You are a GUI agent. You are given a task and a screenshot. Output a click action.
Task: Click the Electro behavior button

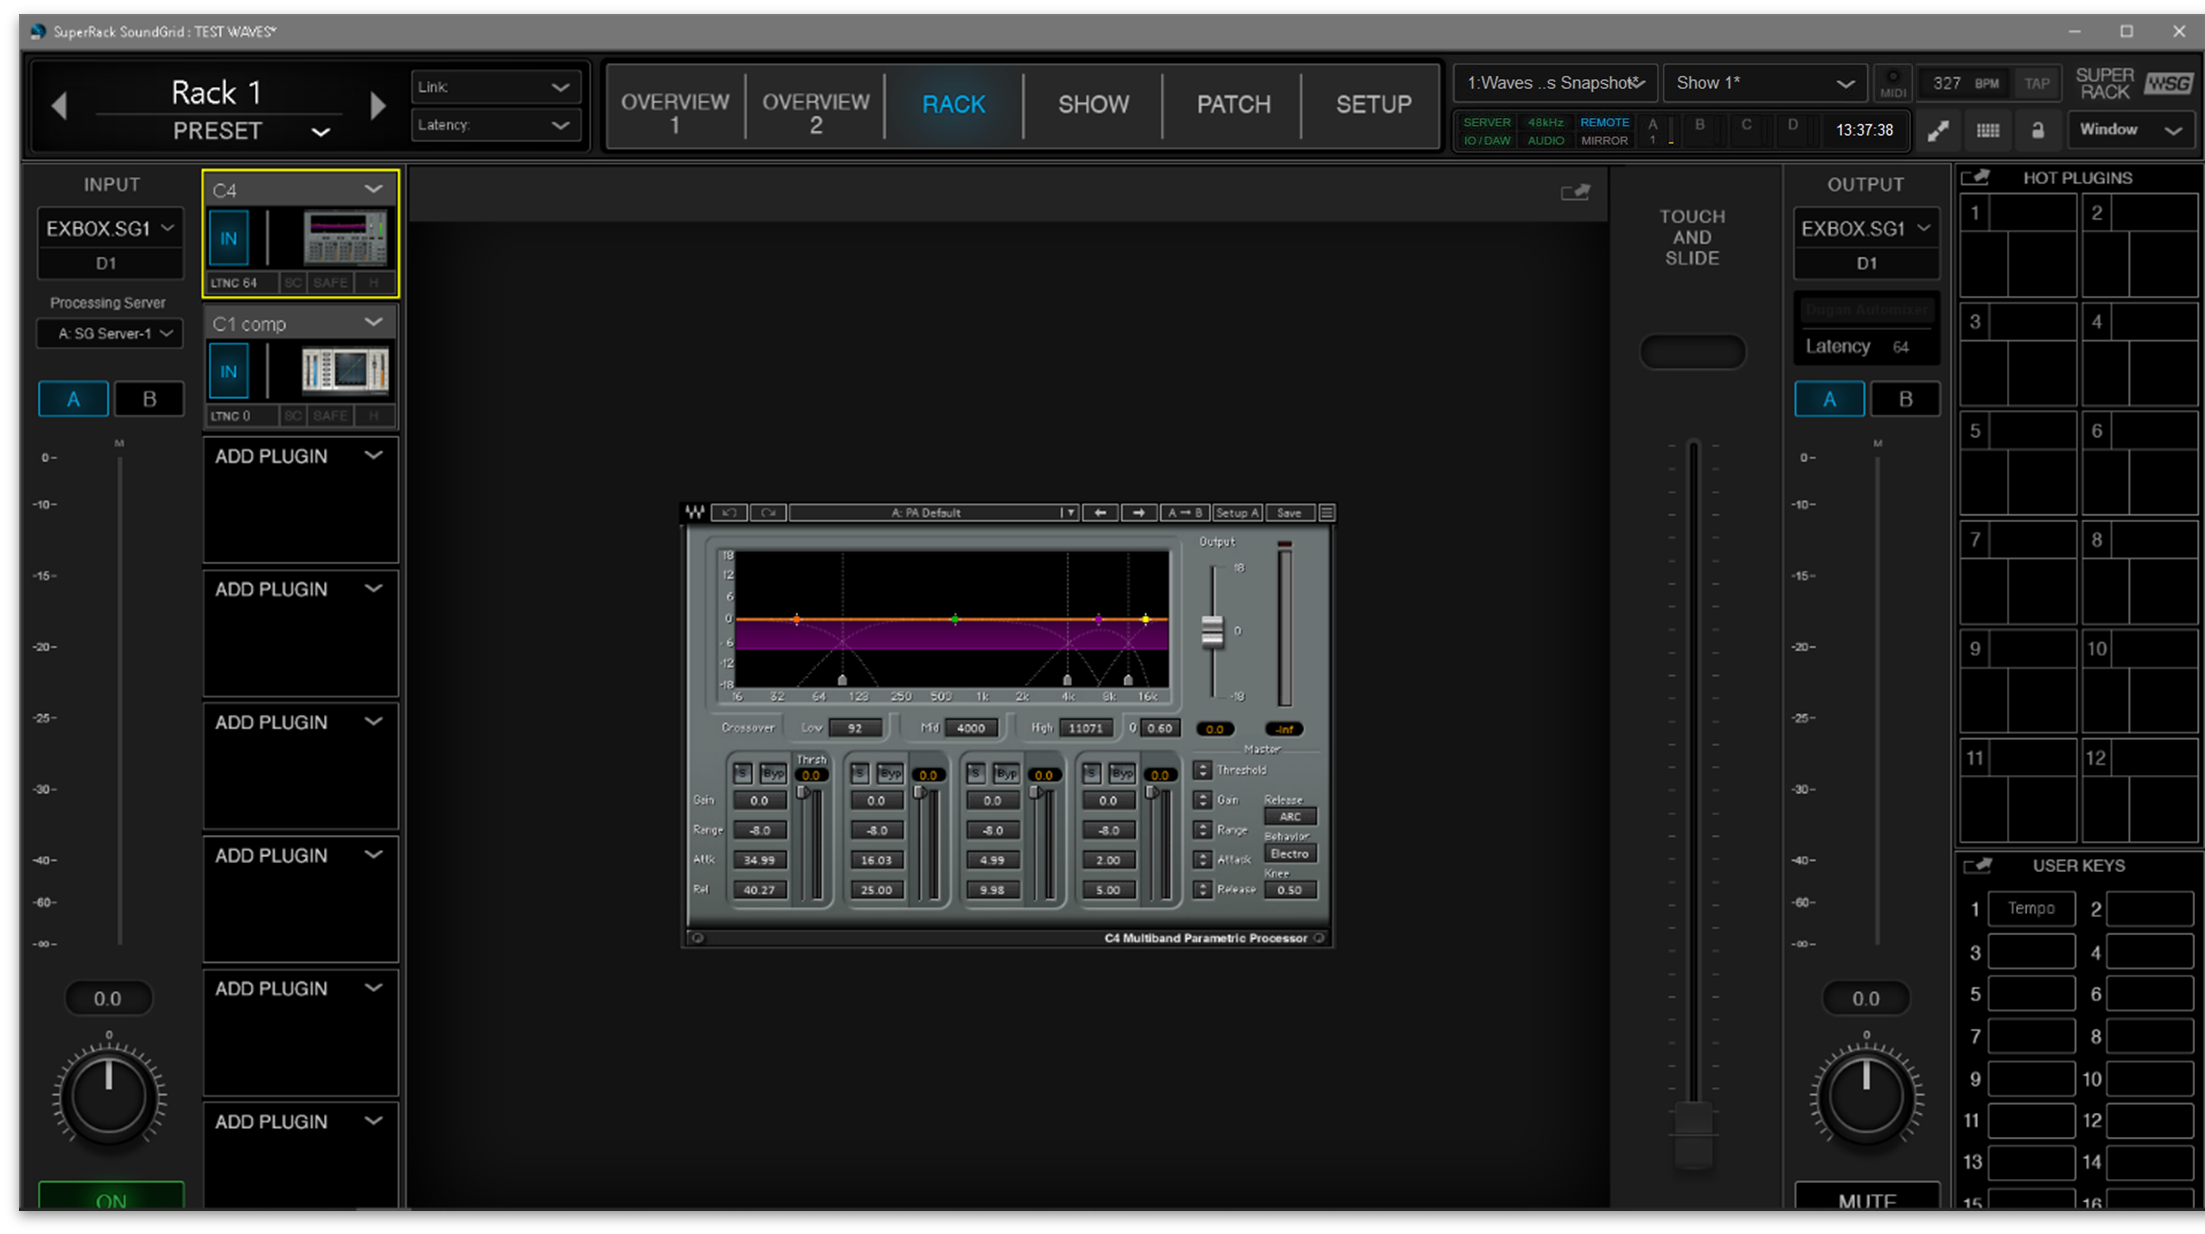(1290, 854)
